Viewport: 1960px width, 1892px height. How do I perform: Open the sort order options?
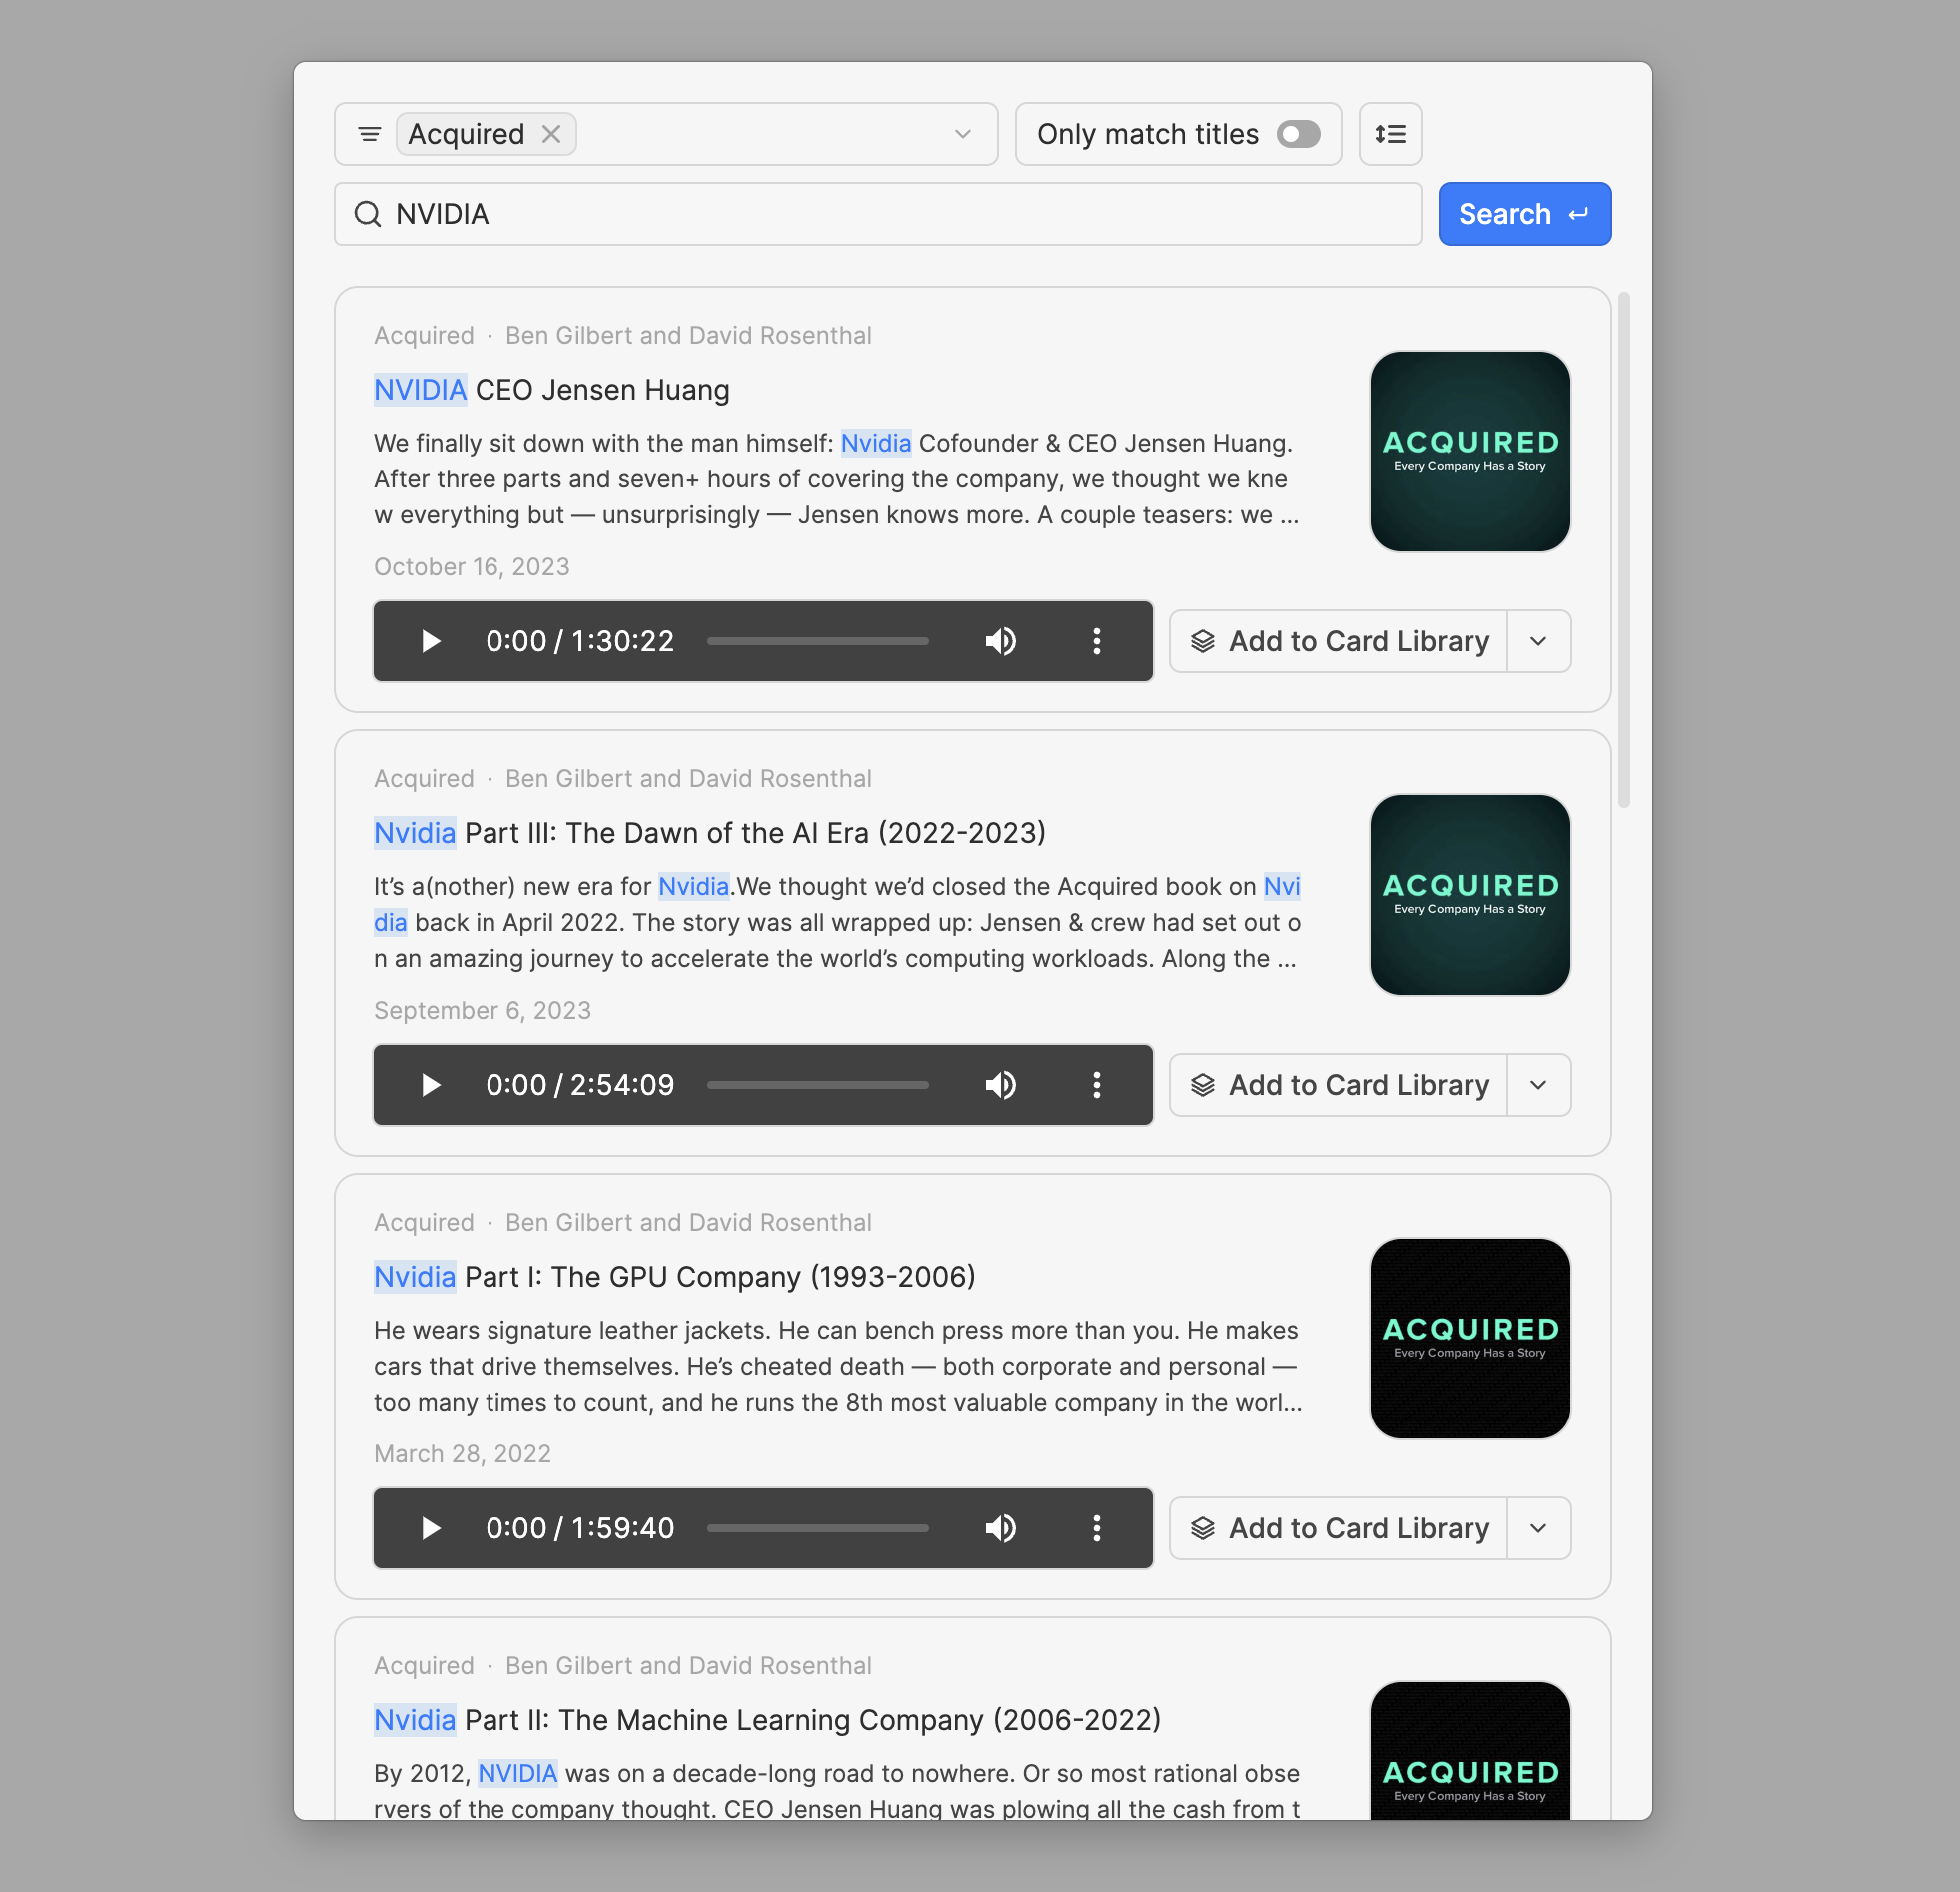[x=1390, y=134]
